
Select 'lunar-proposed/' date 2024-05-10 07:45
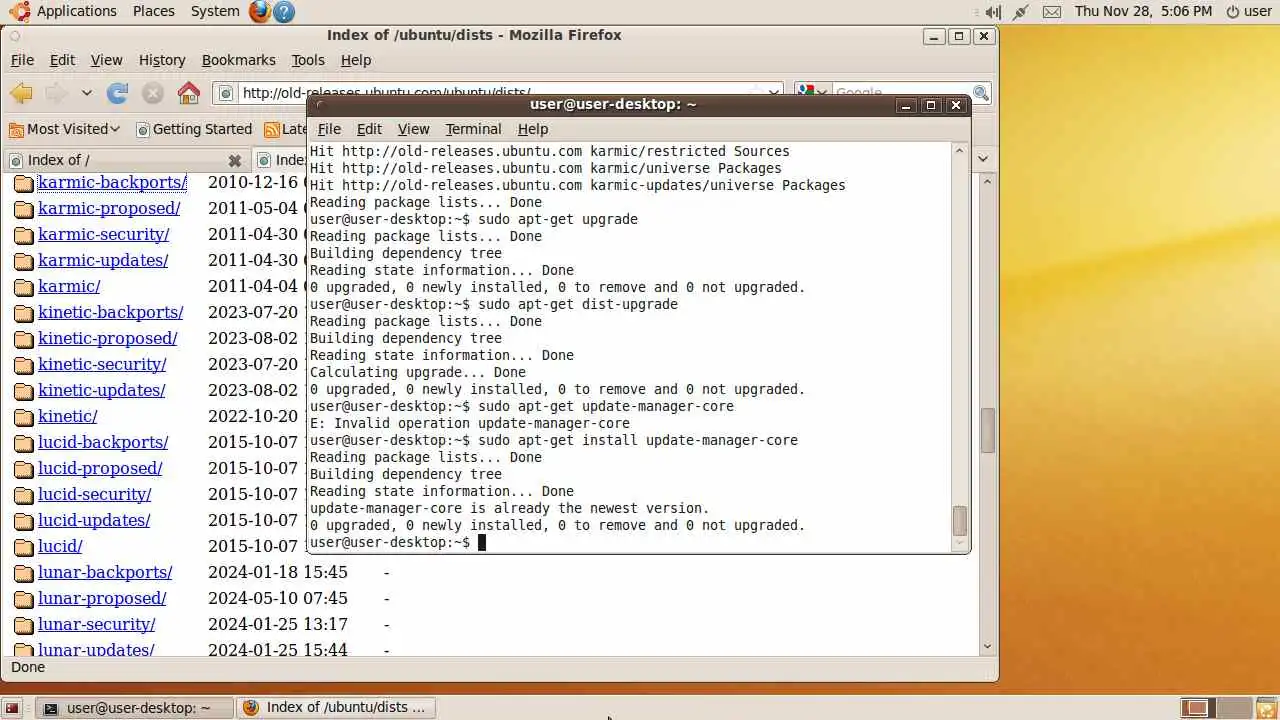click(x=278, y=598)
